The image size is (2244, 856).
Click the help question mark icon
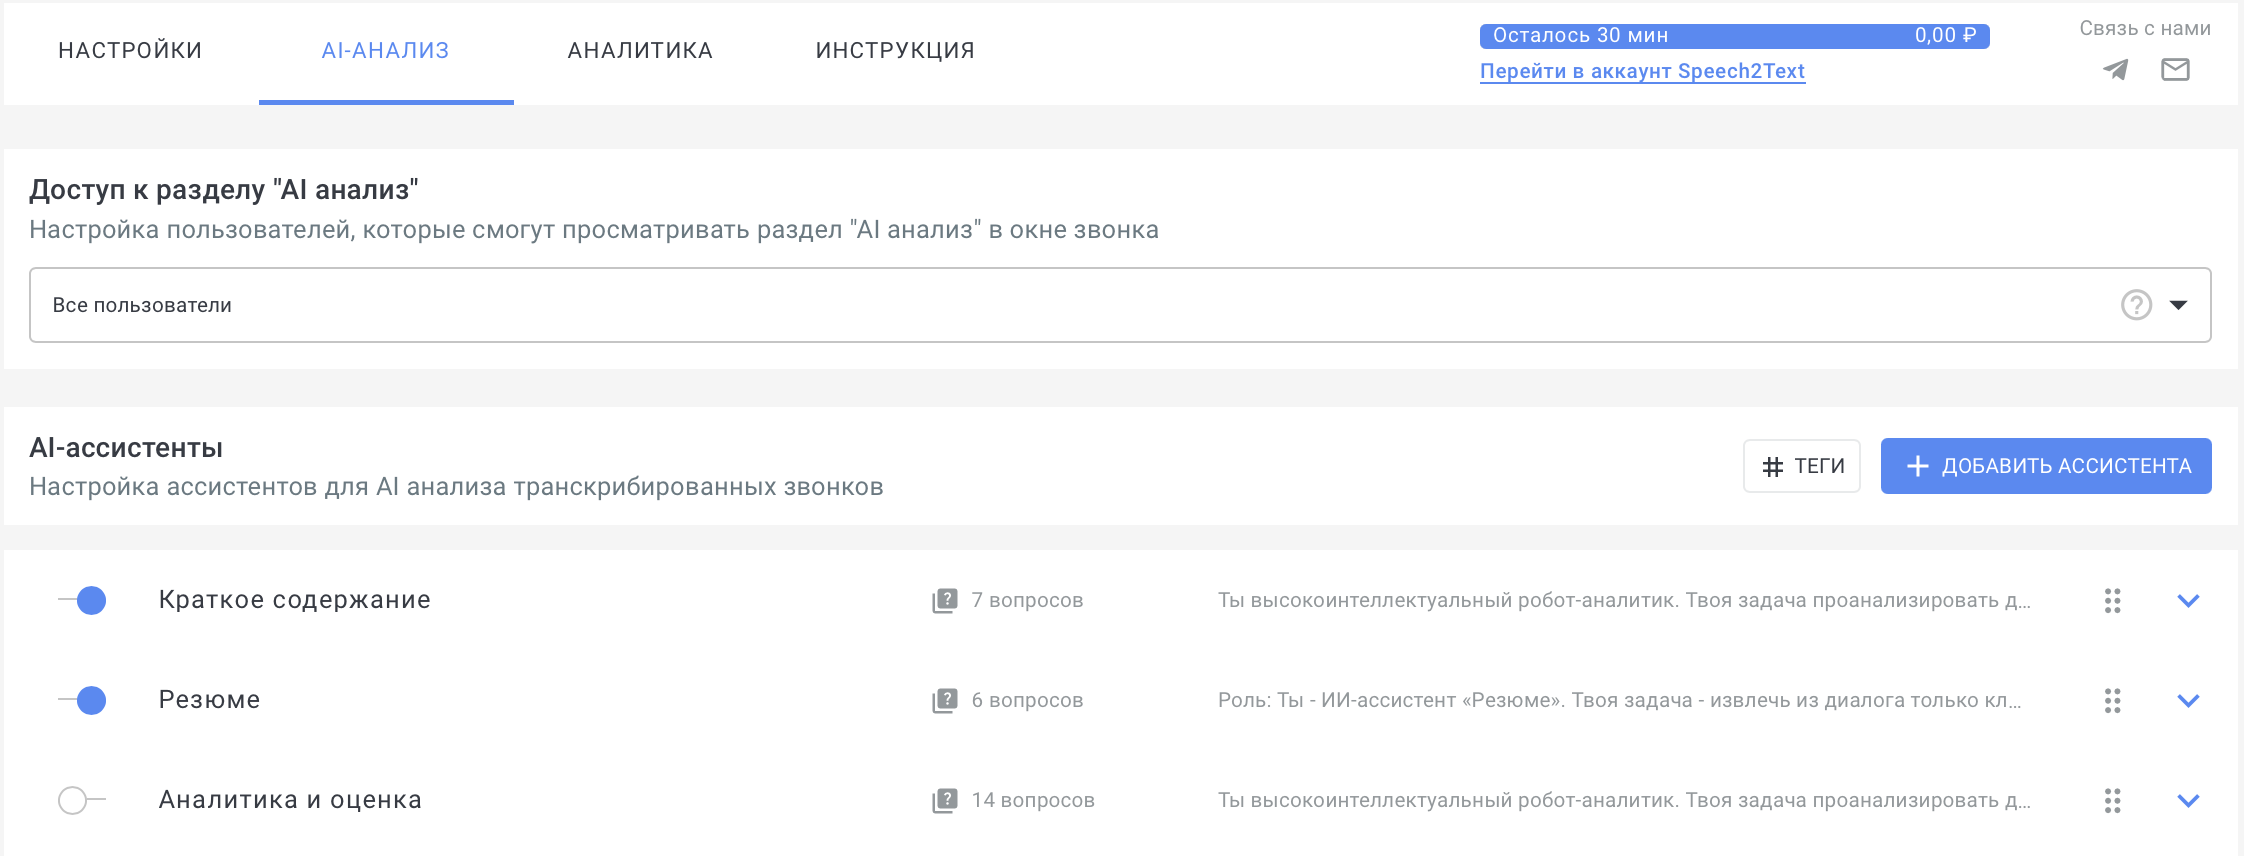click(2136, 305)
